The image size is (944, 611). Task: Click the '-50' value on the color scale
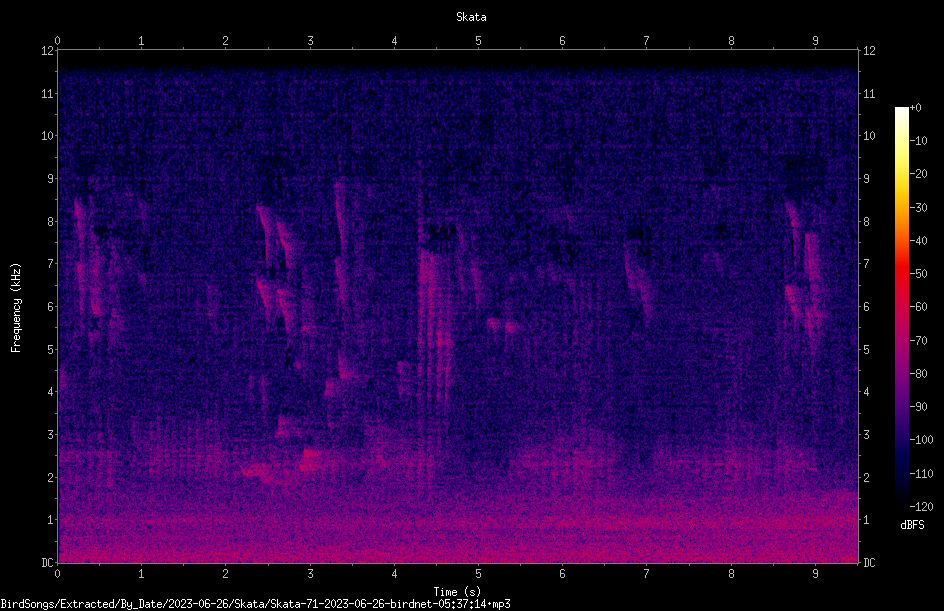pos(918,274)
